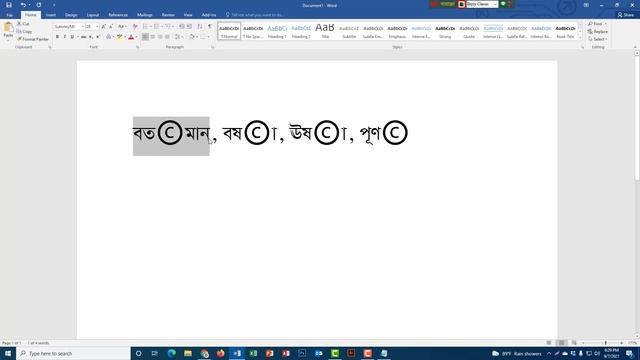Open the Excel icon in the taskbar

pos(253,353)
